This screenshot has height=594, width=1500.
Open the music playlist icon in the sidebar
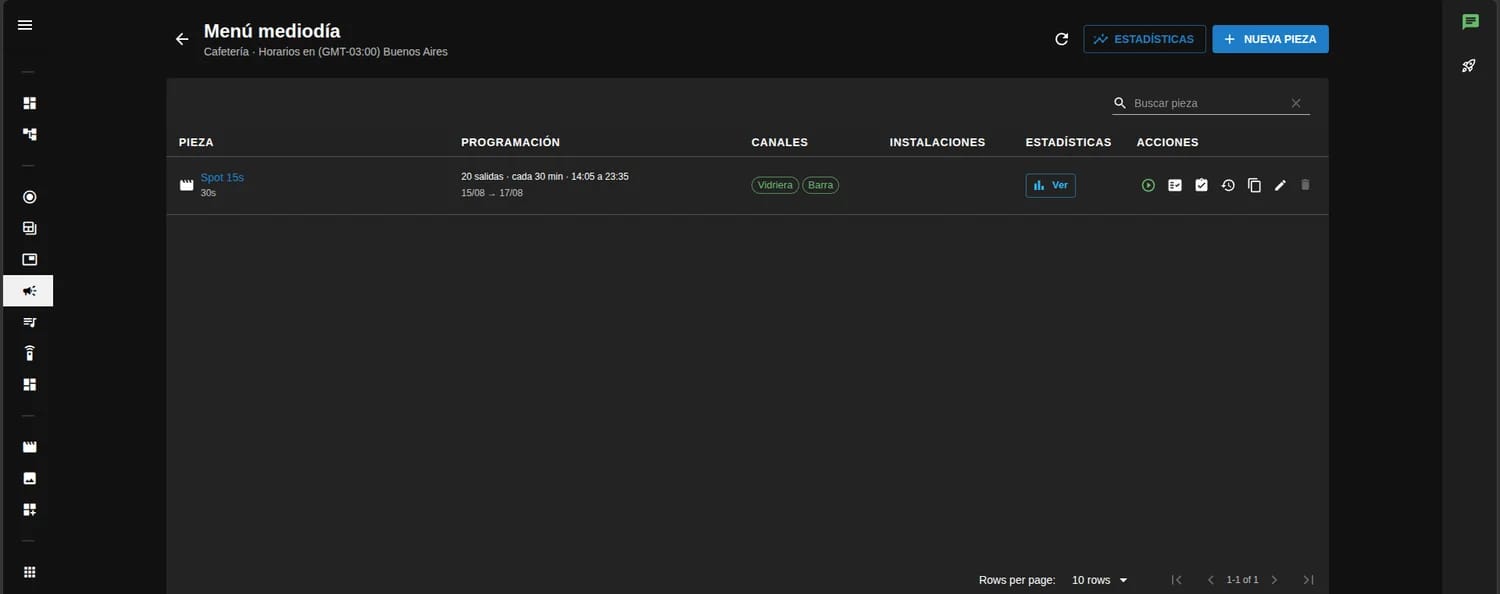click(x=29, y=322)
